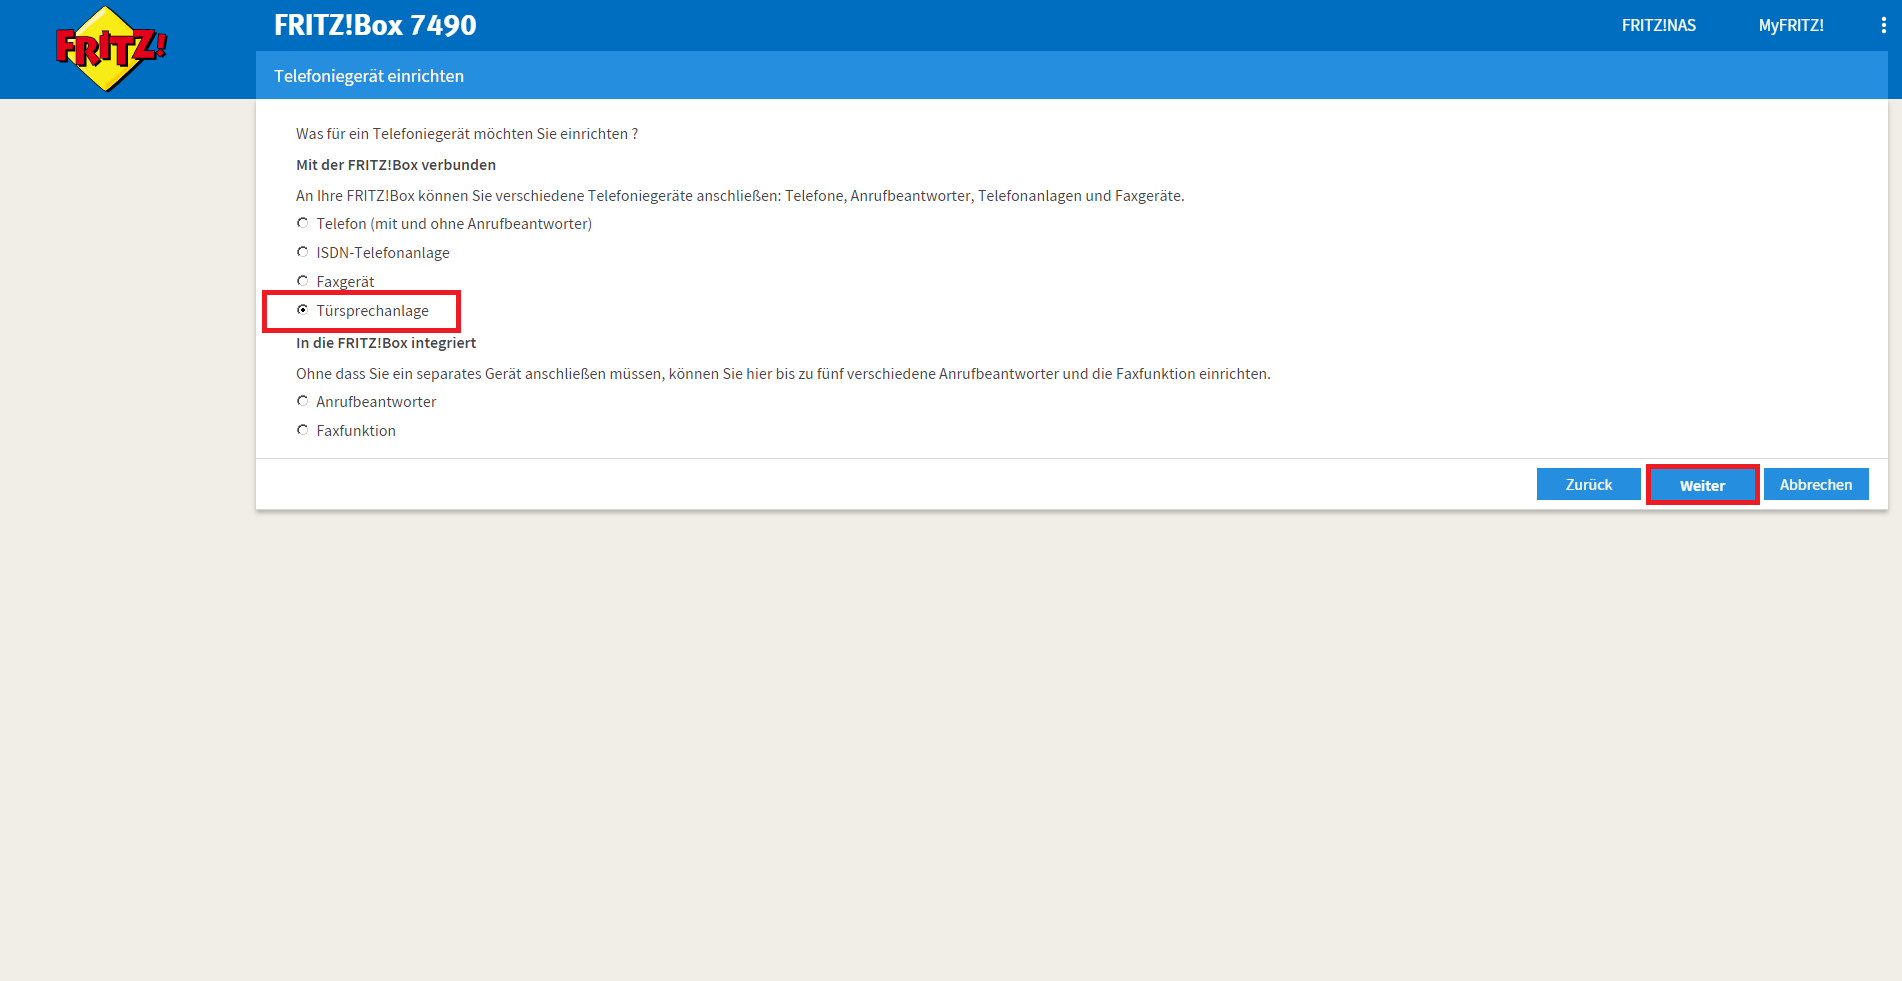
Task: Click the 'Telefon (mit und ohne Anrufbeantworter)' label text
Action: coord(454,224)
